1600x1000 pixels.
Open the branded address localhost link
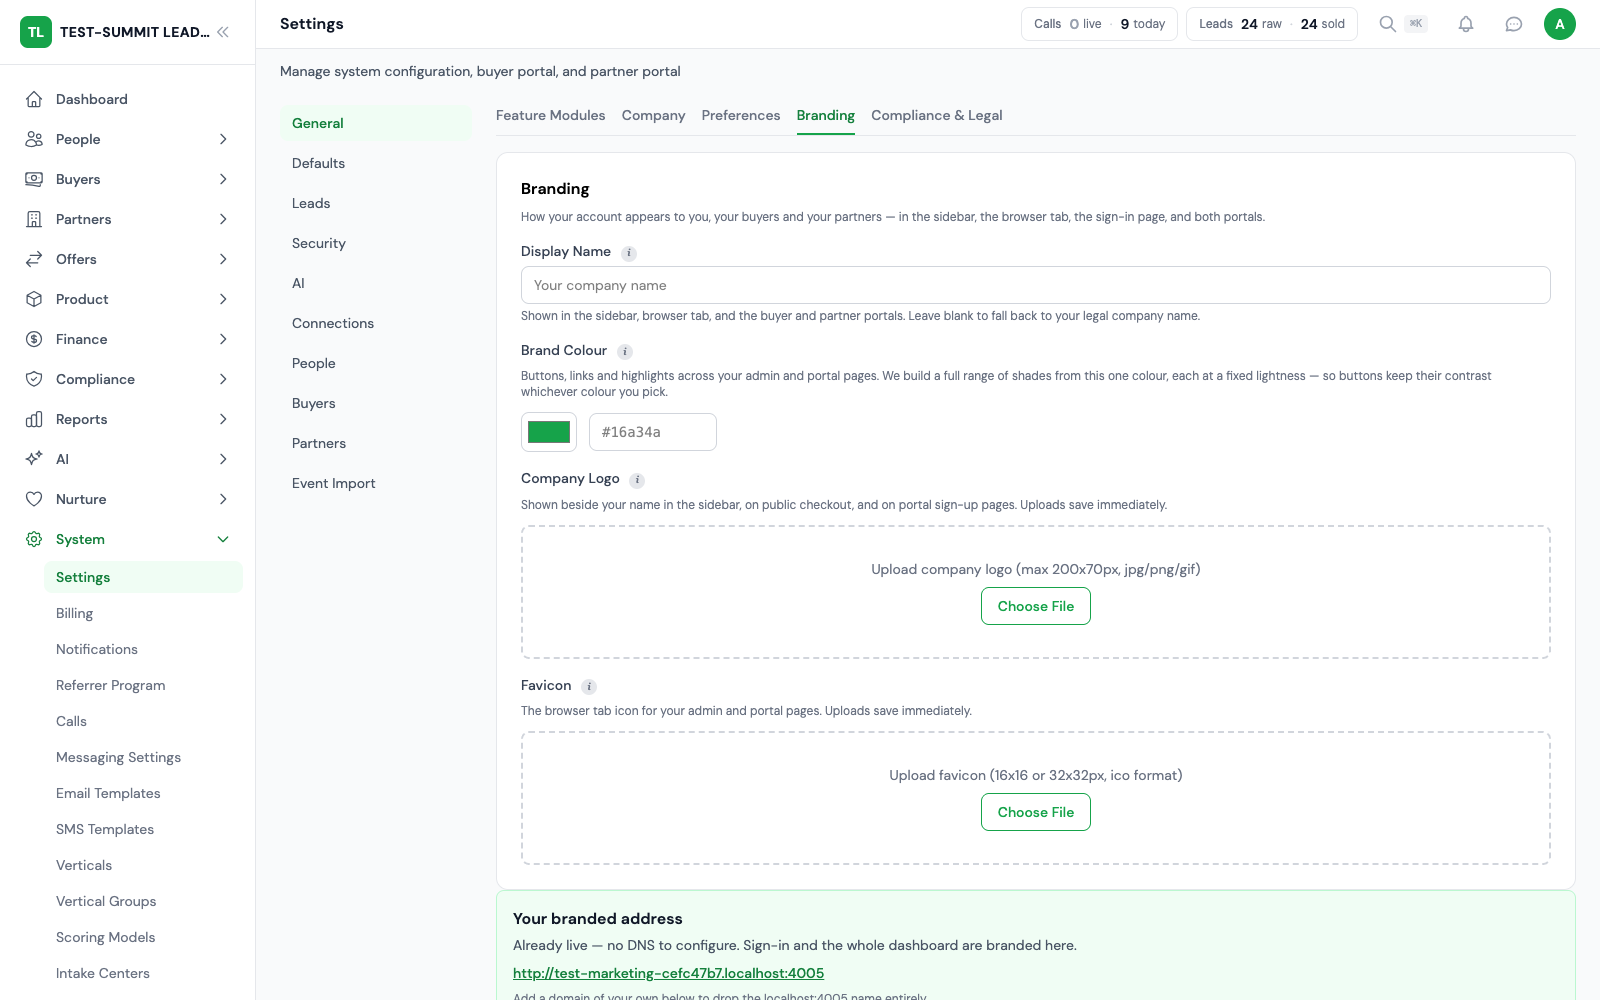[x=668, y=973]
